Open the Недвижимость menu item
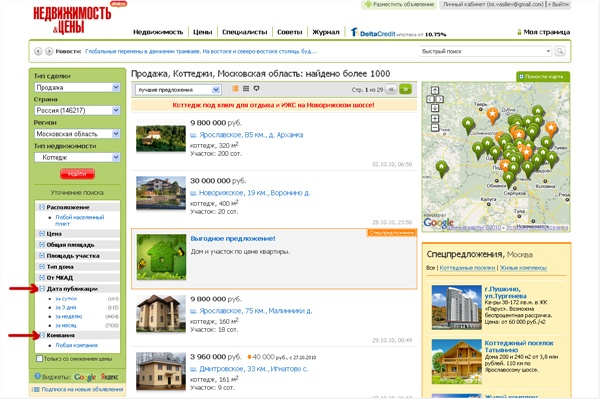This screenshot has width=600, height=399. pyautogui.click(x=158, y=32)
